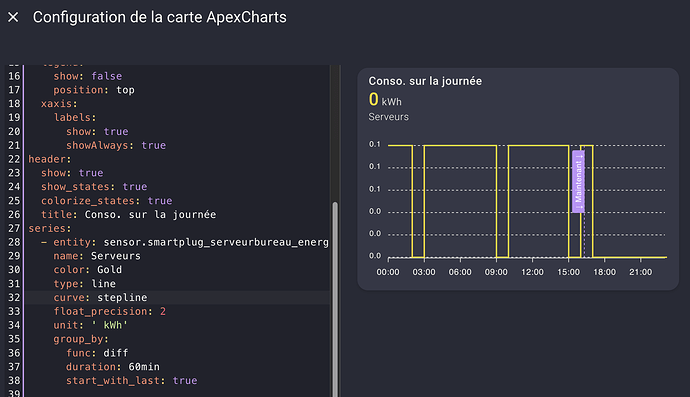Click the 'labels:' line in editor
Screen dimensions: 690x397
point(75,118)
